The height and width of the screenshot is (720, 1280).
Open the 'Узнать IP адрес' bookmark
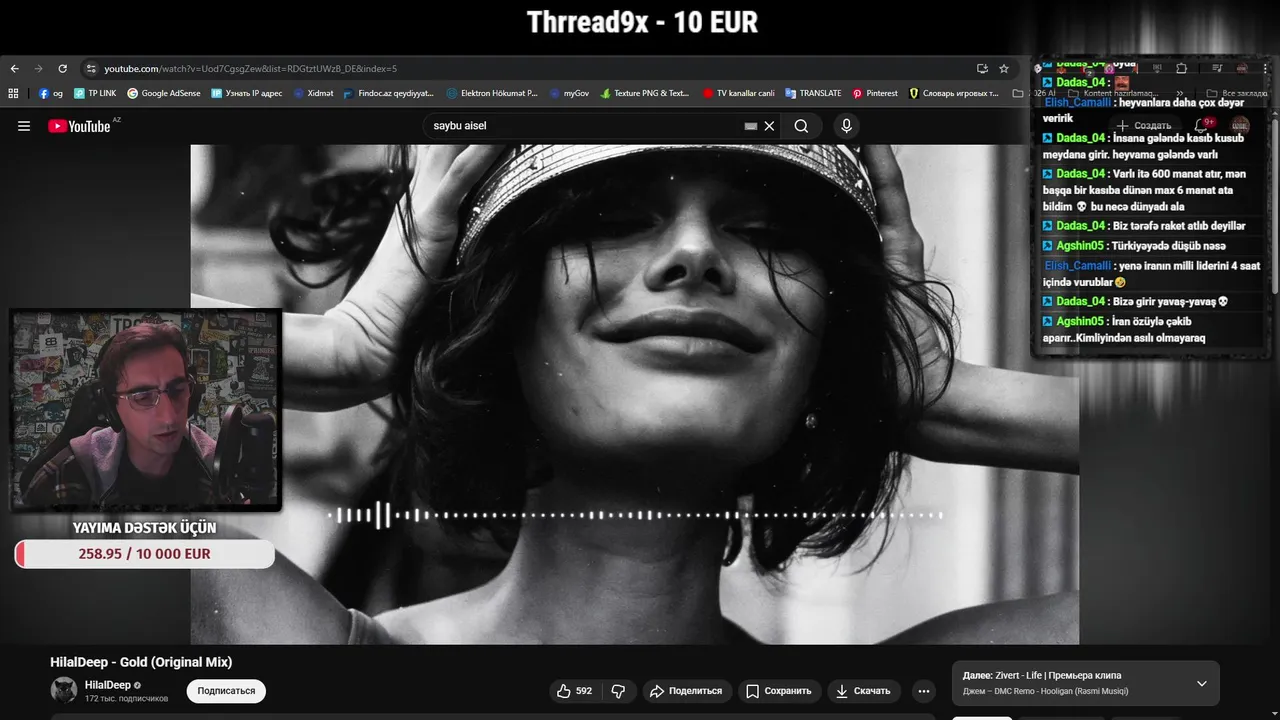pos(247,93)
